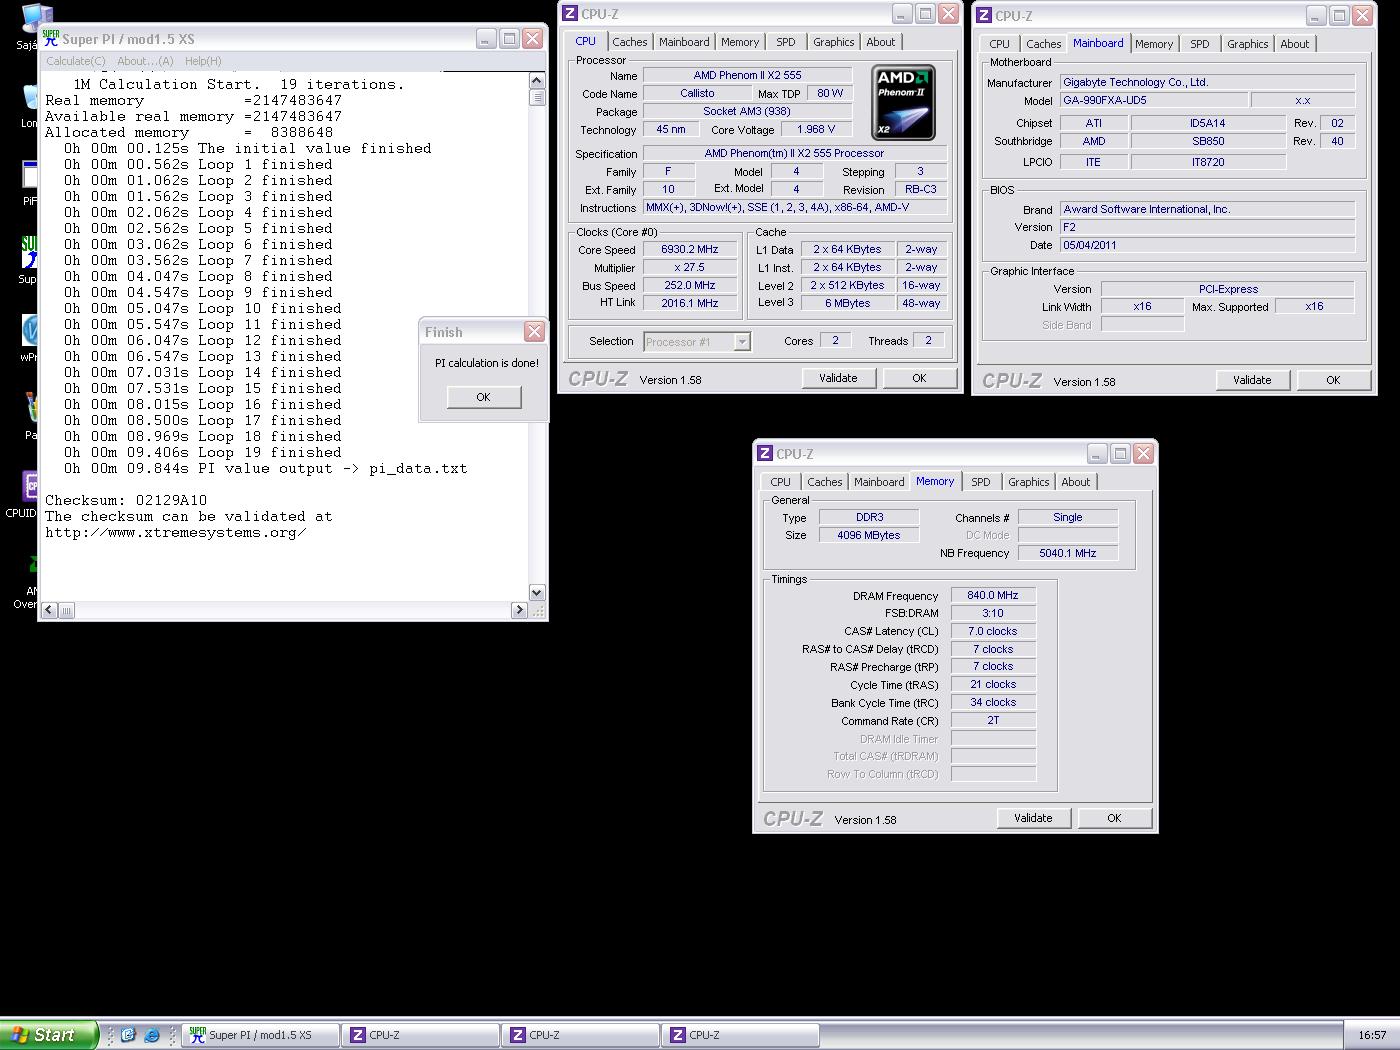Select CPU tab in CPU window
Image resolution: width=1400 pixels, height=1050 pixels.
click(x=586, y=41)
